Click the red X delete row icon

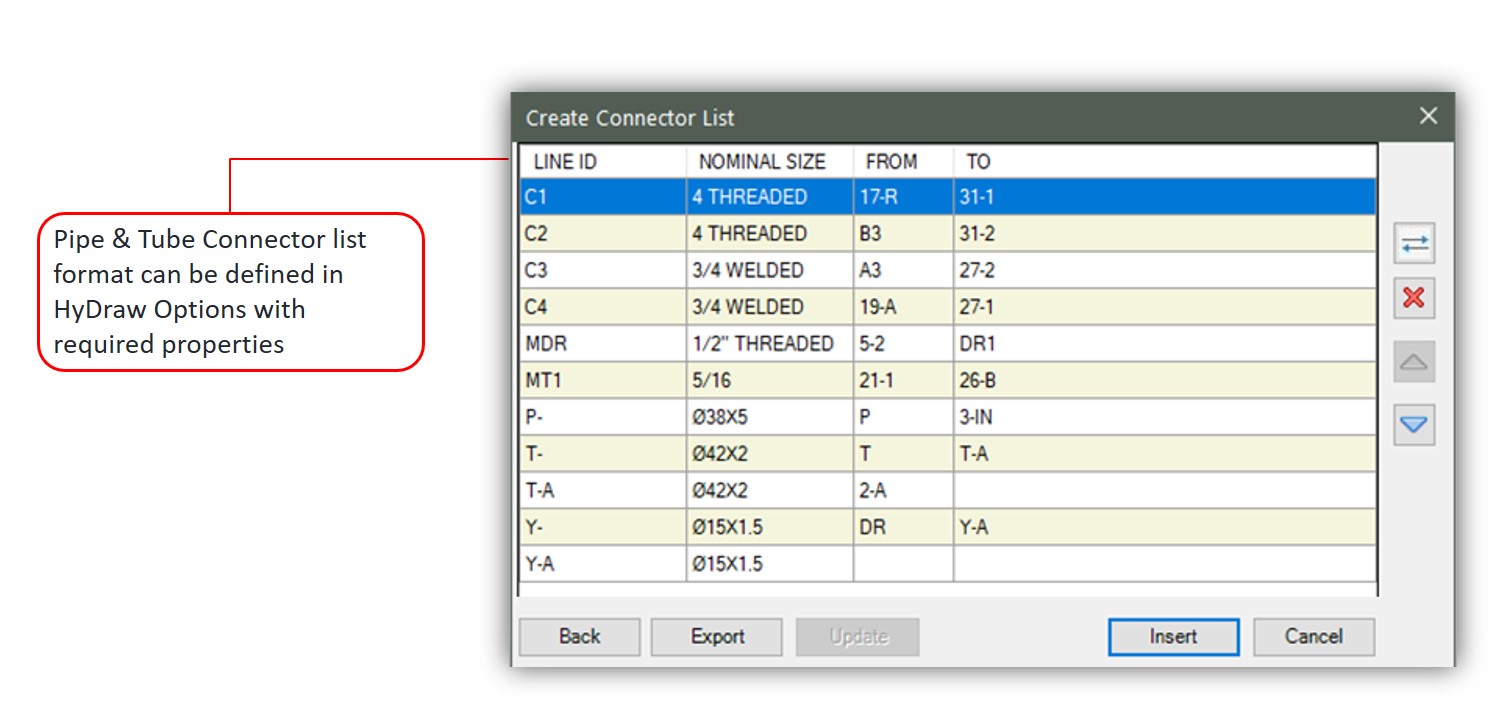(1414, 298)
